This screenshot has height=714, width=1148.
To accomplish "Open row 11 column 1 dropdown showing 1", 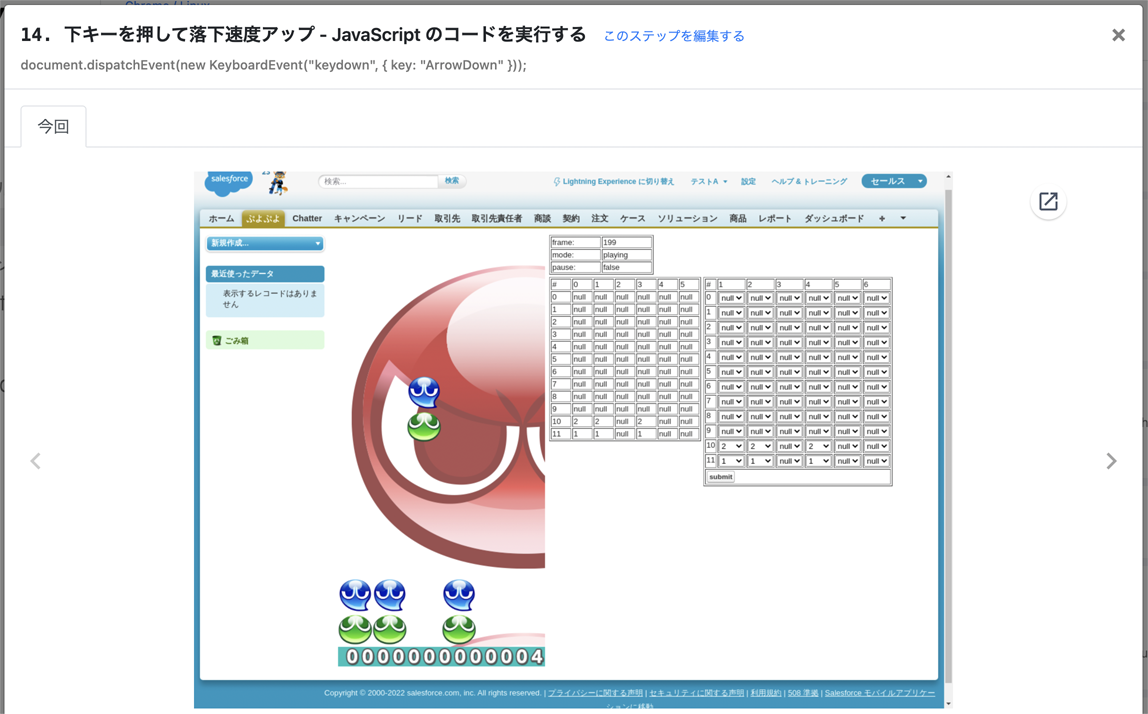I will tap(731, 461).
